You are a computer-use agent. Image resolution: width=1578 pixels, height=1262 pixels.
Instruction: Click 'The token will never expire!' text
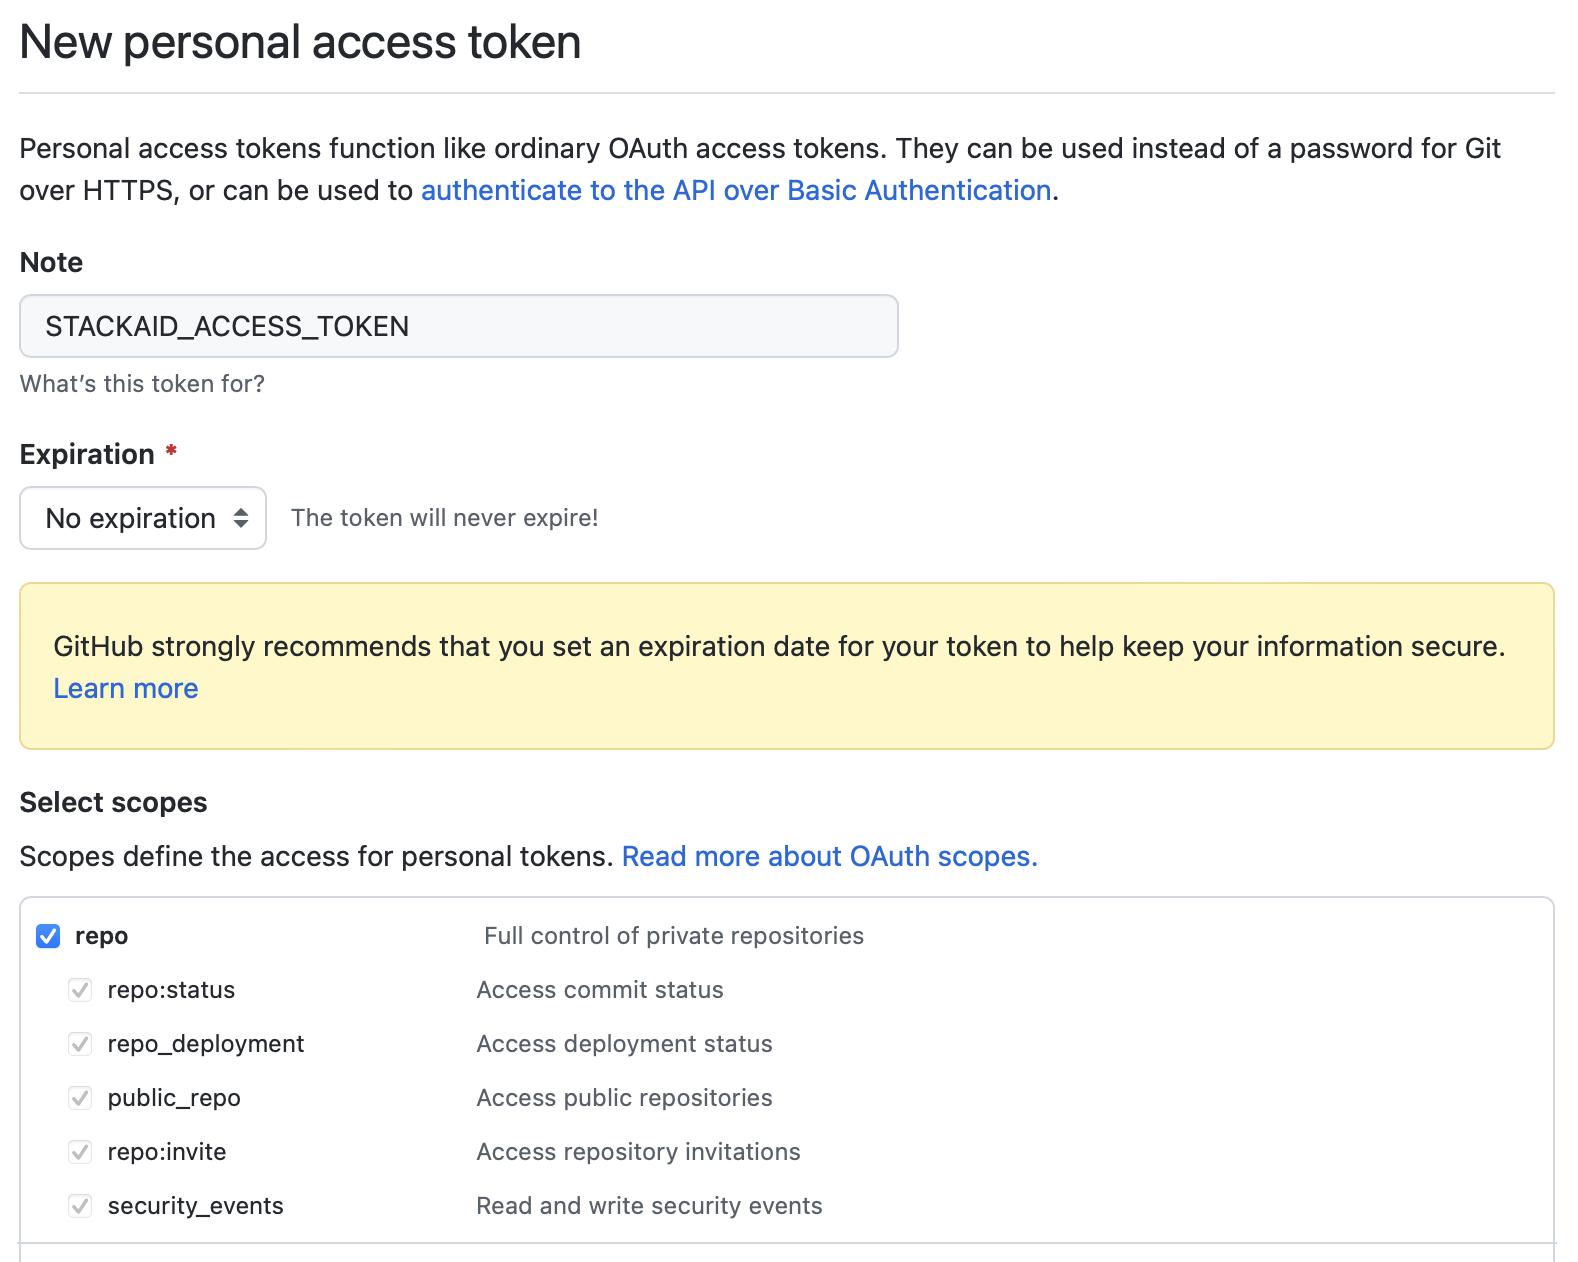click(445, 518)
